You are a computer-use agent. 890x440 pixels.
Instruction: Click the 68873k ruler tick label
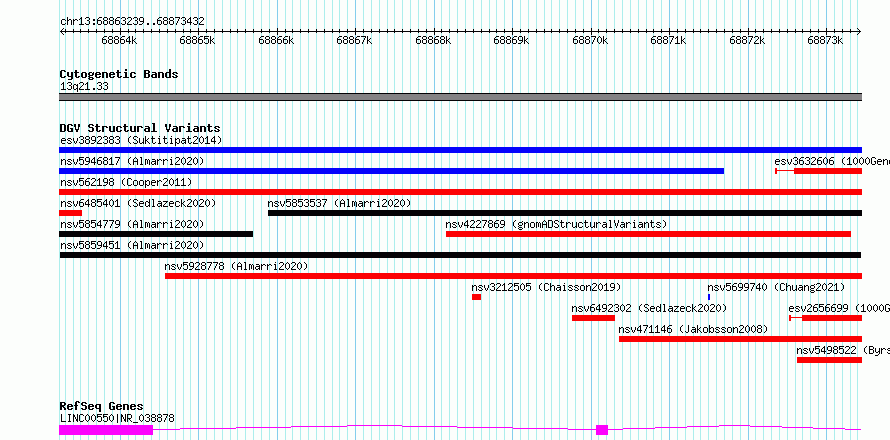coord(826,41)
